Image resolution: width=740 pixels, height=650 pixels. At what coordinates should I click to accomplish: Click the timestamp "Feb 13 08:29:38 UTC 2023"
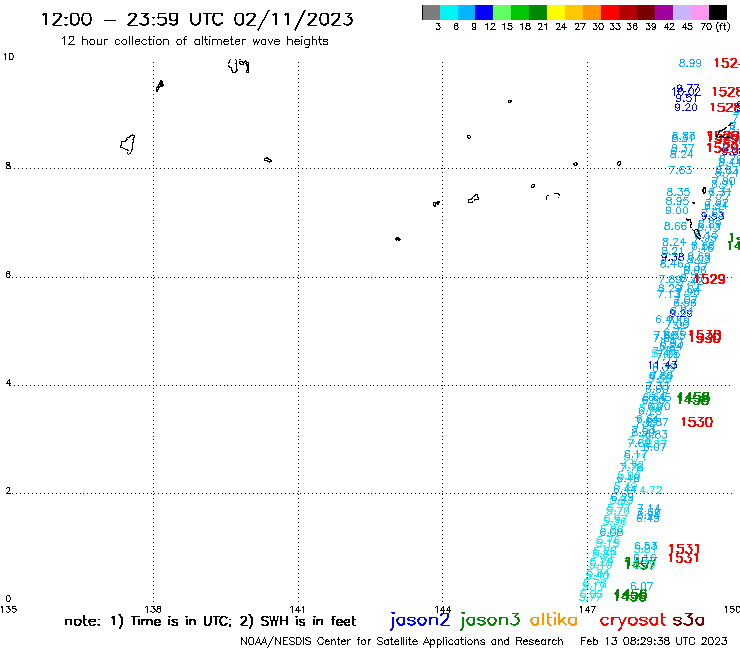654,641
